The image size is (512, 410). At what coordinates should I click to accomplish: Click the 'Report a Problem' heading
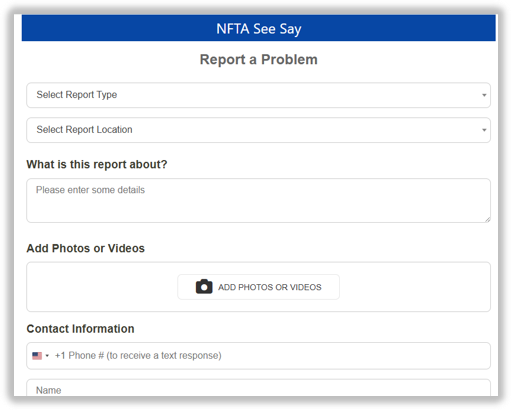tap(258, 60)
